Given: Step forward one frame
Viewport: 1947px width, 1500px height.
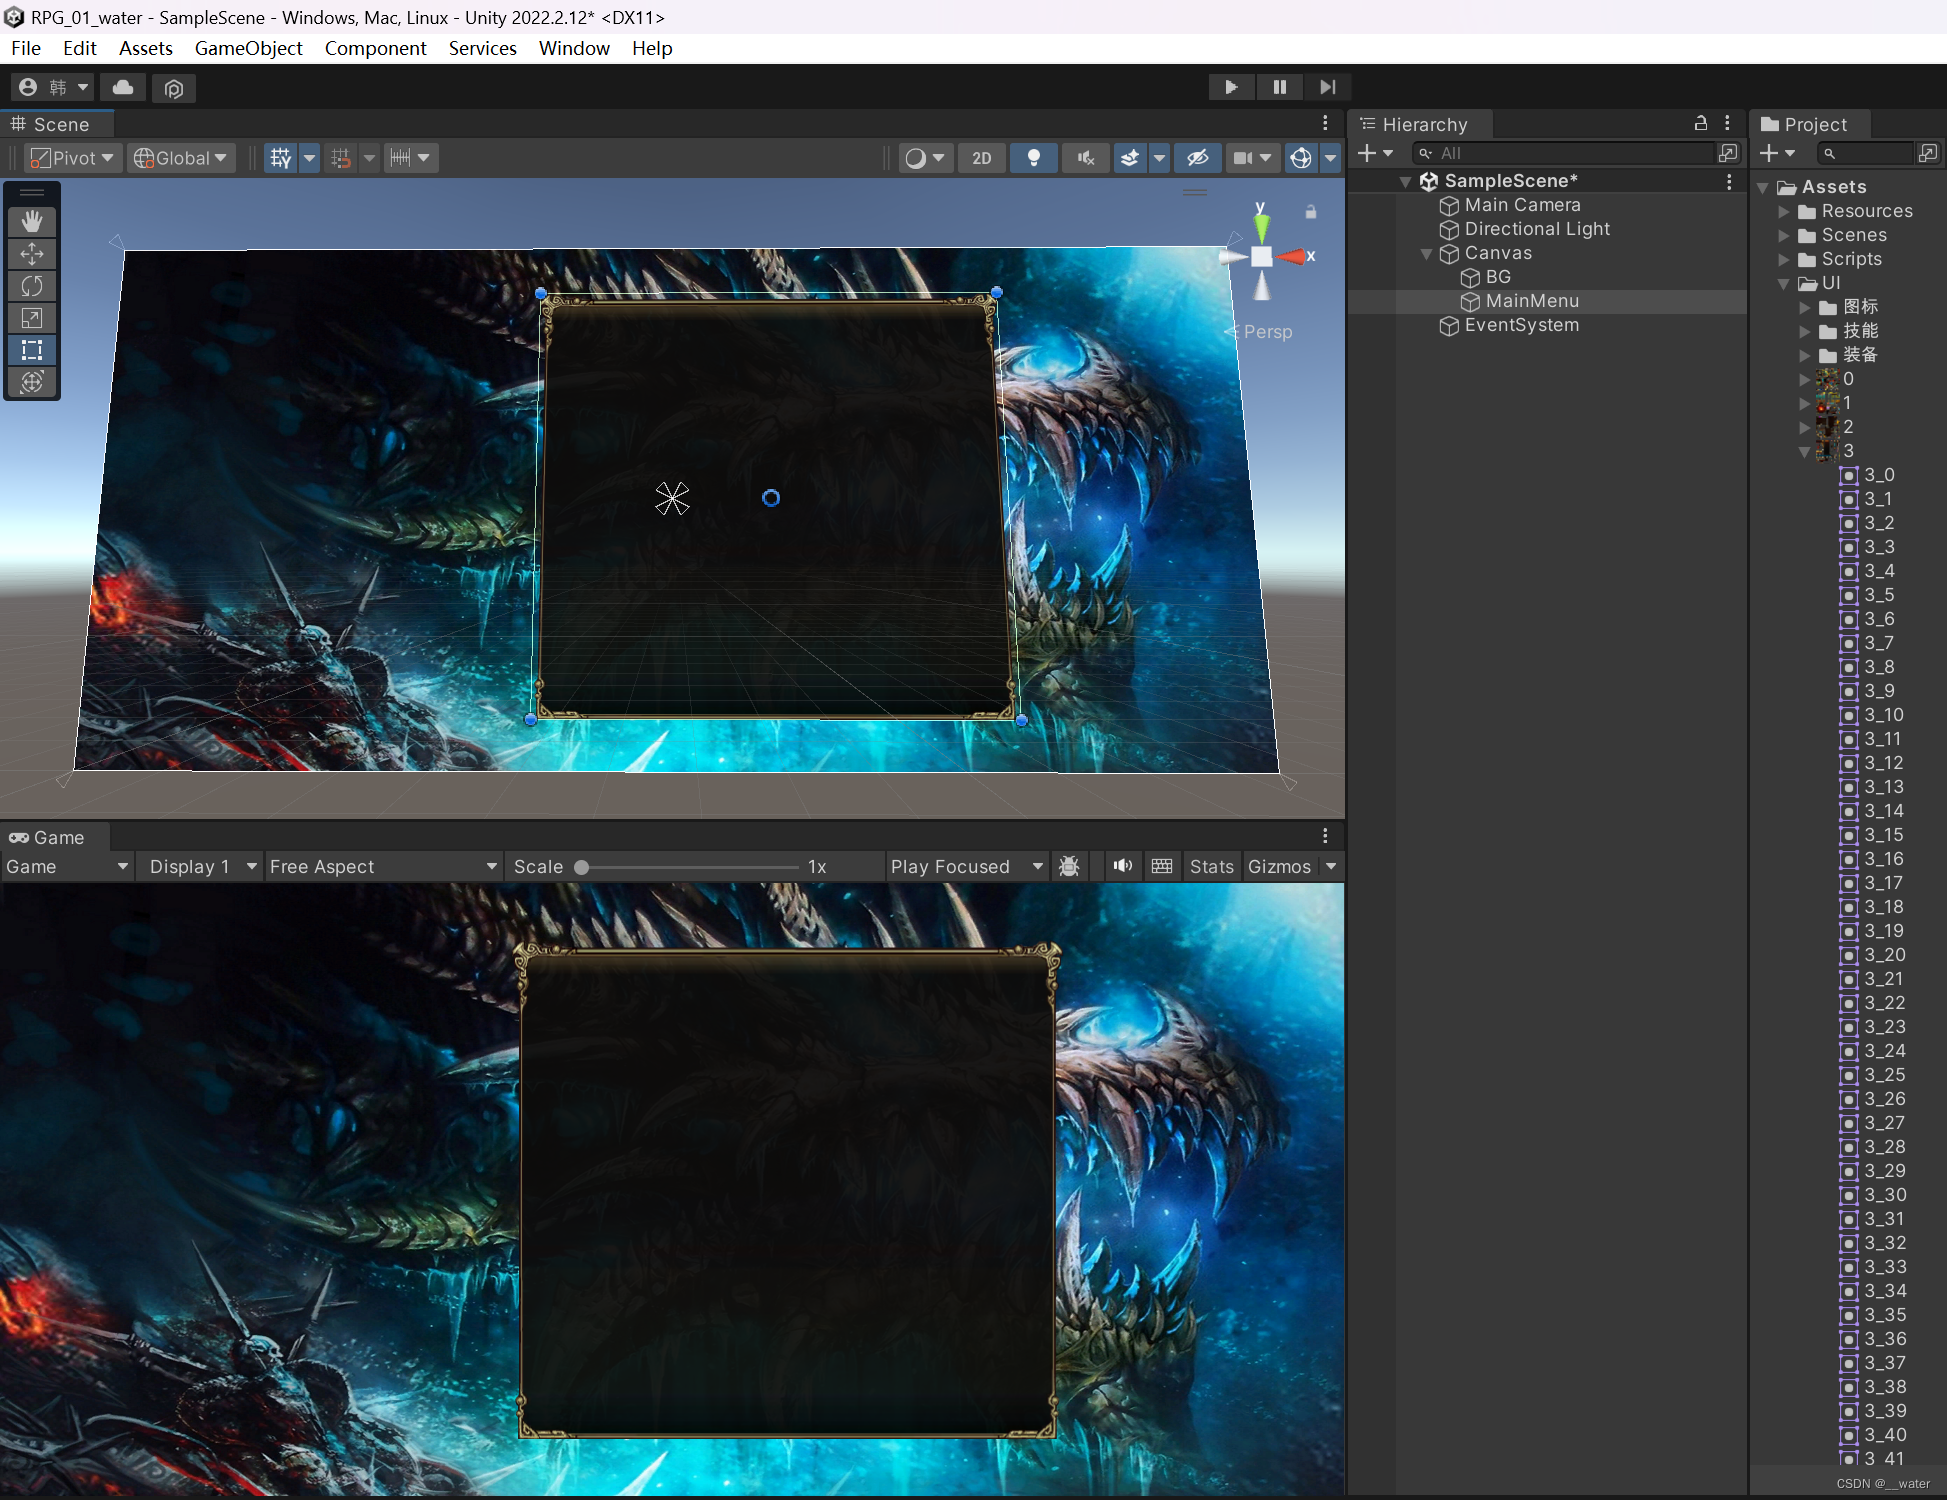Looking at the screenshot, I should pos(1327,87).
